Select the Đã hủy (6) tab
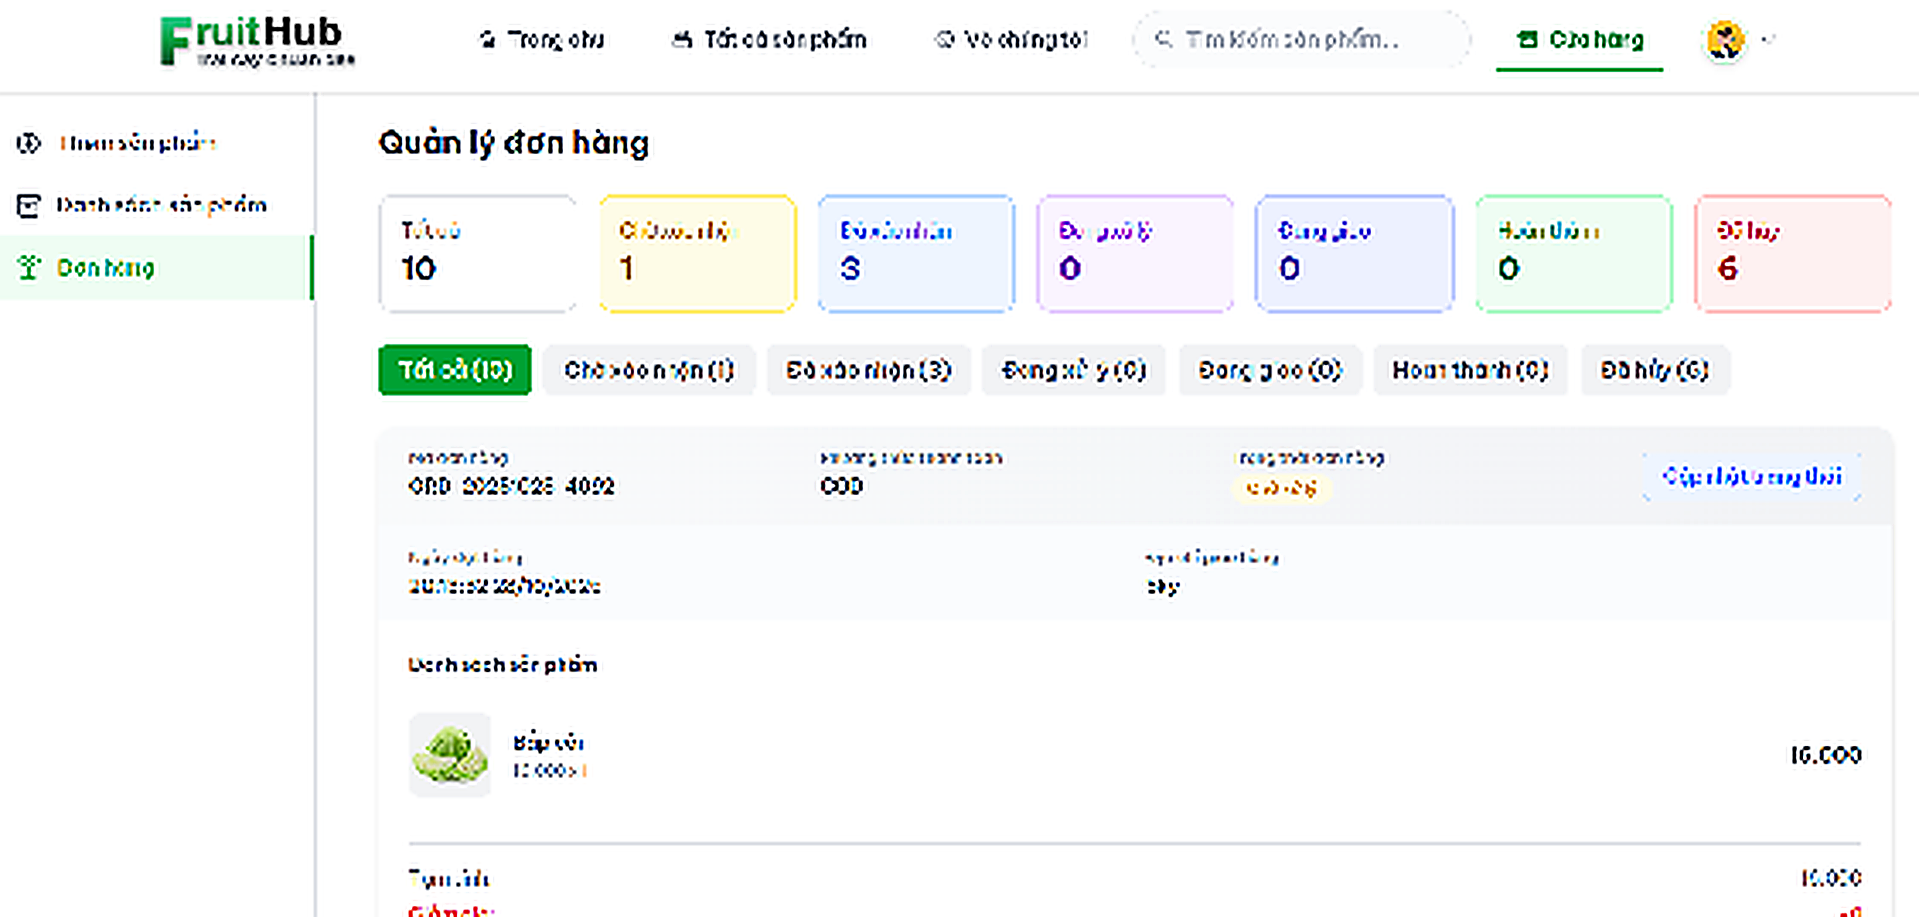This screenshot has height=917, width=1919. tap(1655, 370)
